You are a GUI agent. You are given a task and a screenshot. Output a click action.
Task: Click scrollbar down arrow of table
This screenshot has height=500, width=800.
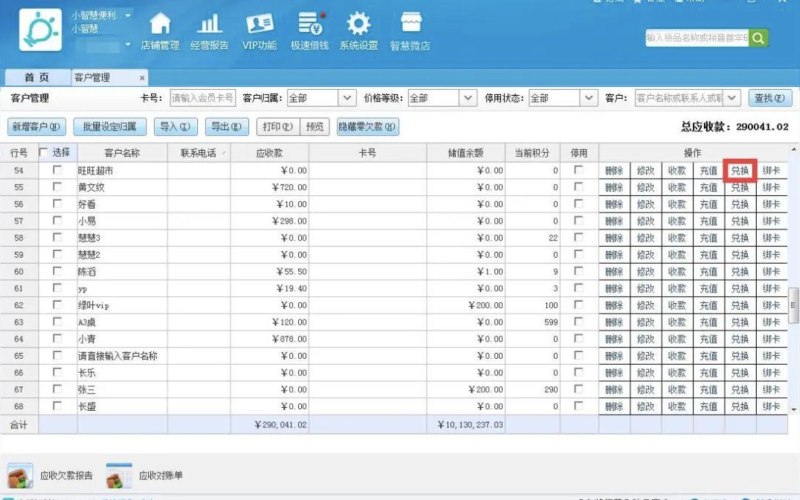point(793,409)
